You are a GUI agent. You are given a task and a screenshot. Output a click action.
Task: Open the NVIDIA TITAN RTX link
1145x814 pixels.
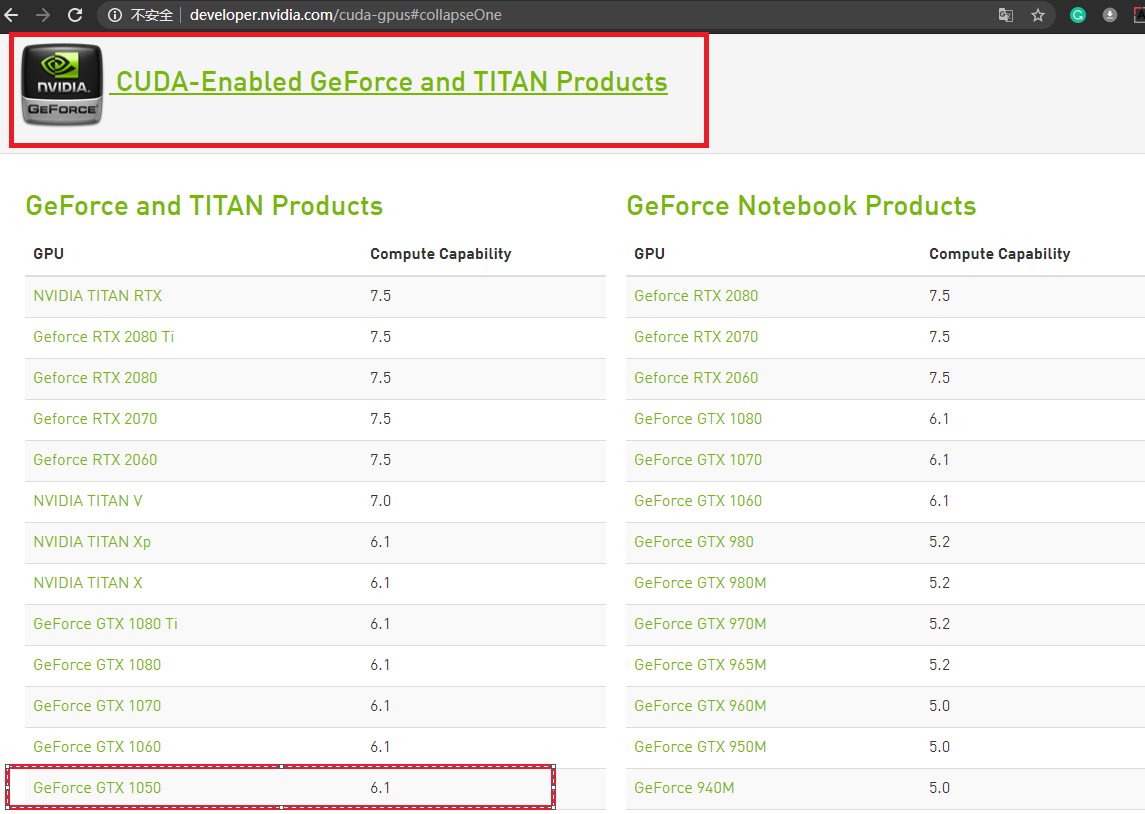[97, 296]
